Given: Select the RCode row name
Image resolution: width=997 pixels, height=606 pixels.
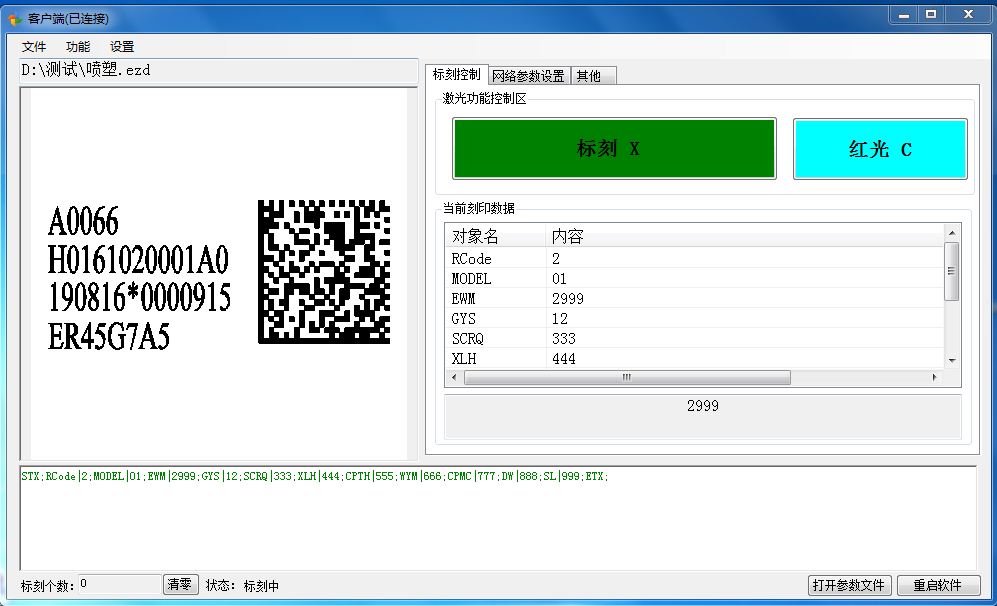Looking at the screenshot, I should point(471,259).
